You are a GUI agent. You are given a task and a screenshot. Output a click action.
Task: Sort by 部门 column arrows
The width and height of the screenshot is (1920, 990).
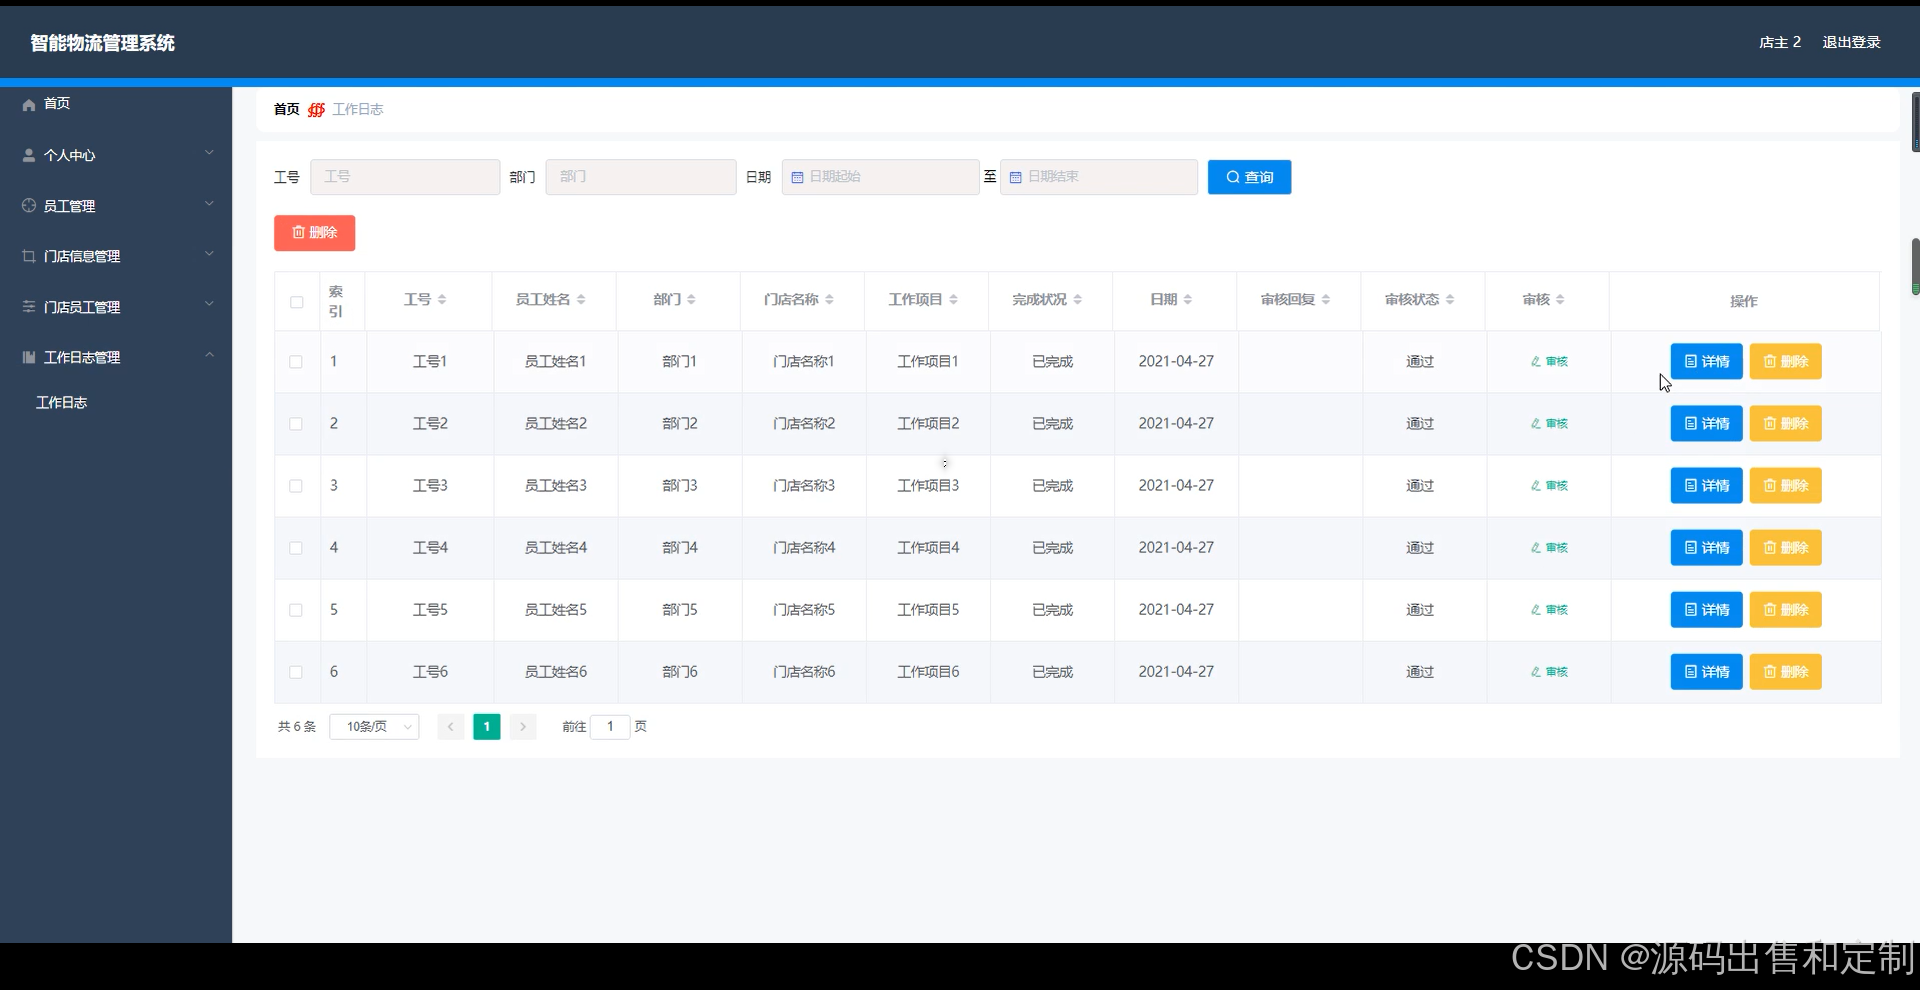(691, 300)
